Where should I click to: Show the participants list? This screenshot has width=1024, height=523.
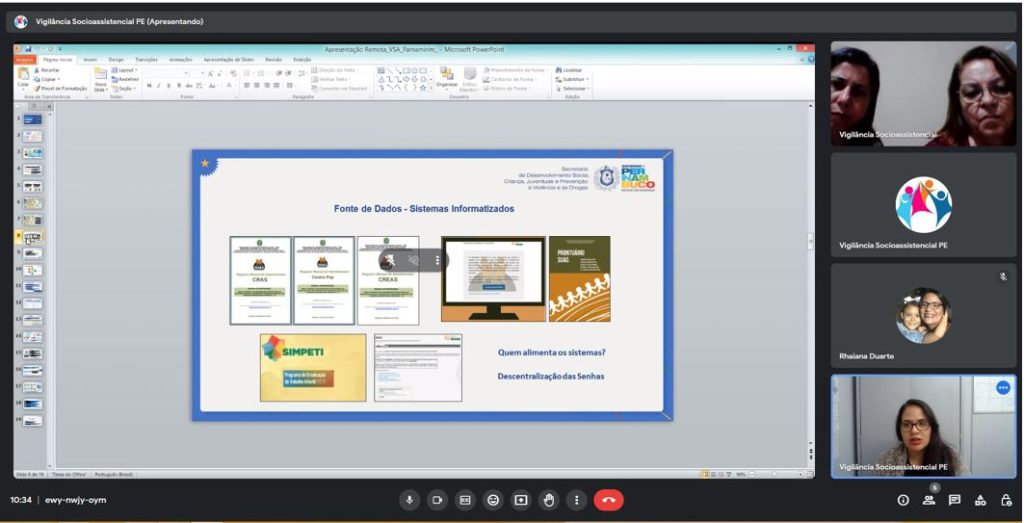click(929, 500)
